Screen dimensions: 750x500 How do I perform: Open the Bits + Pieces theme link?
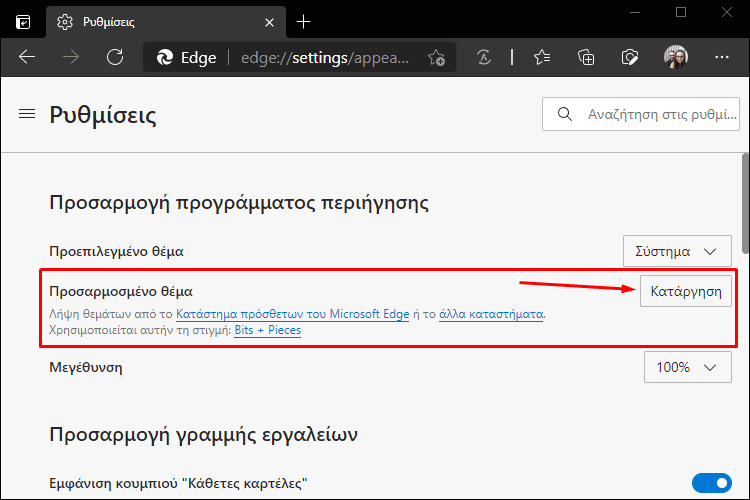coord(267,330)
